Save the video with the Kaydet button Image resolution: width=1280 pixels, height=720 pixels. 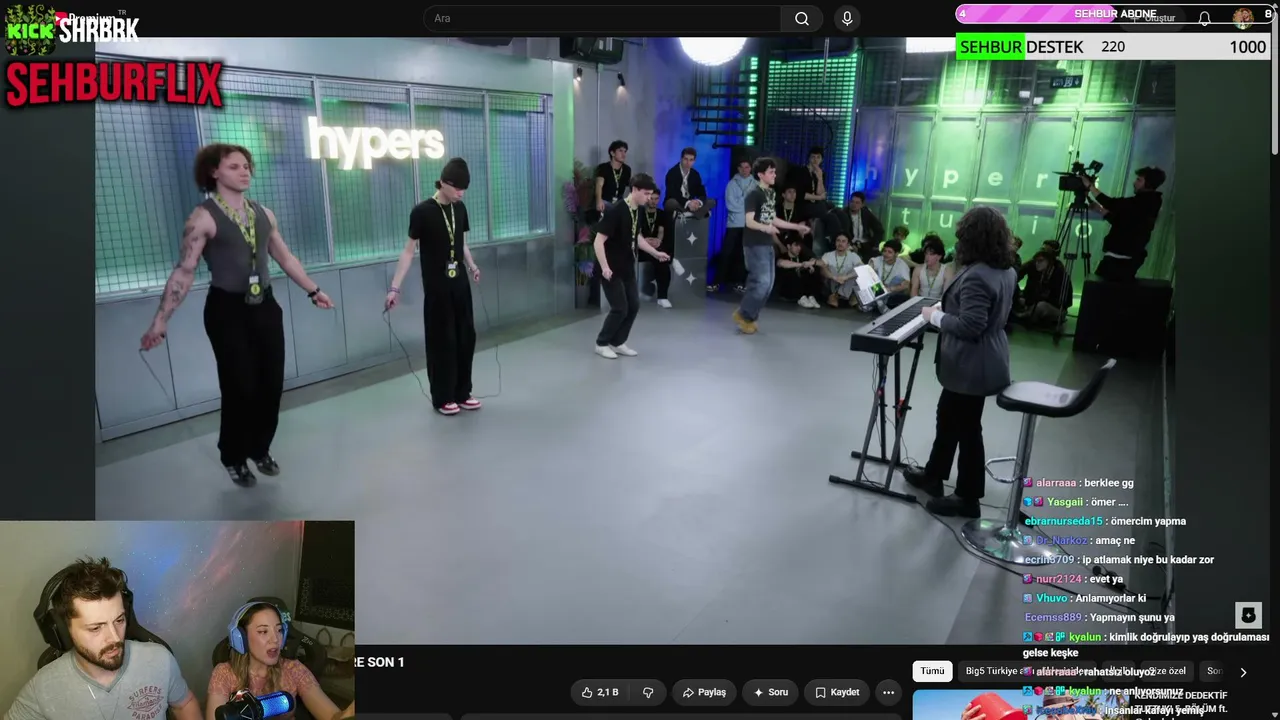click(837, 692)
